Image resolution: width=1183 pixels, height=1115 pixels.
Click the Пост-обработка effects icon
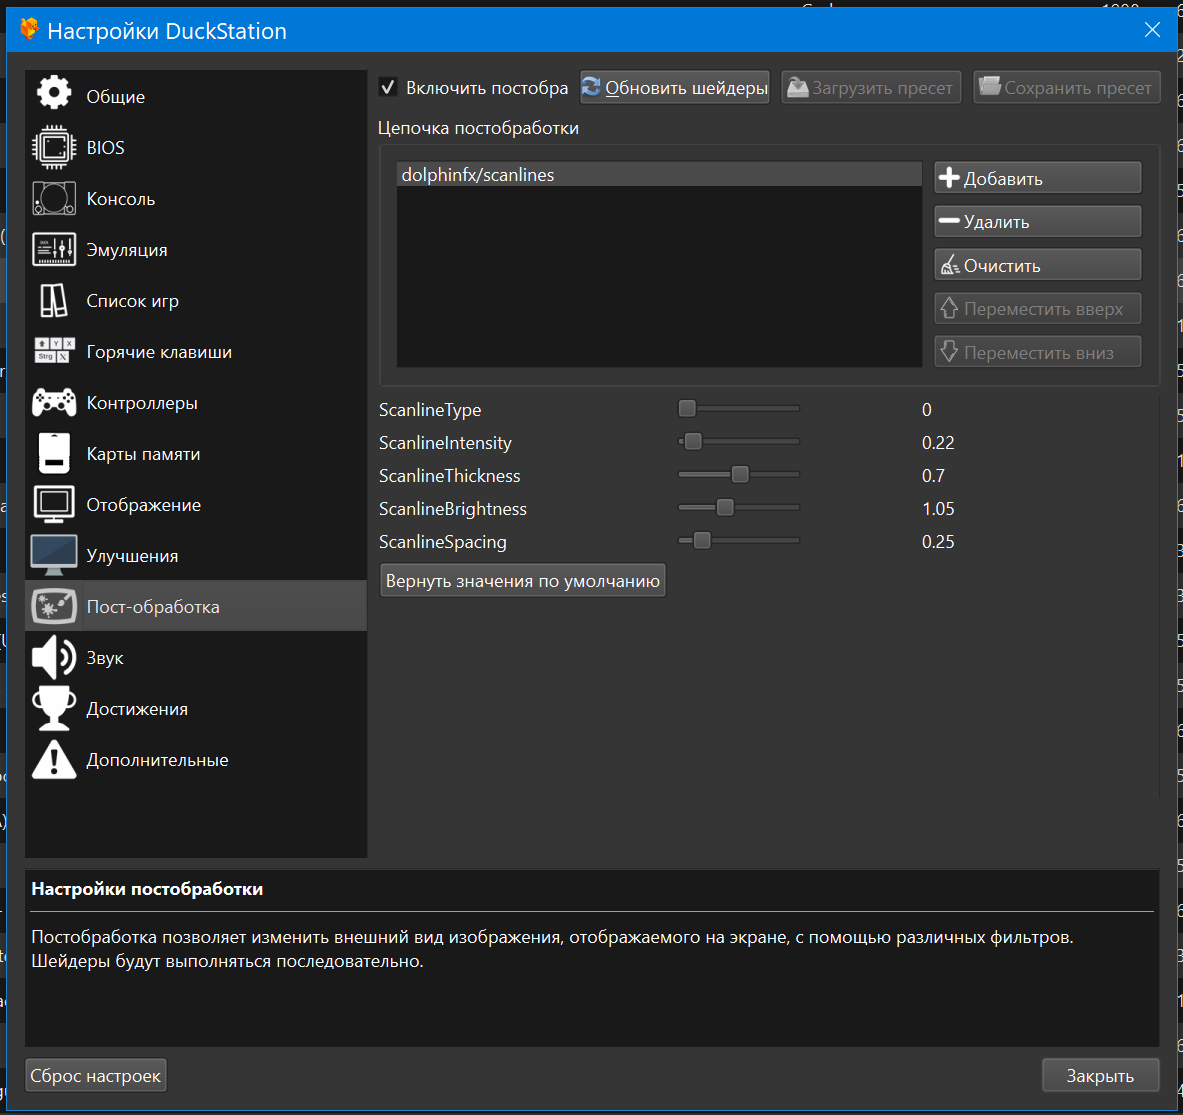click(54, 607)
